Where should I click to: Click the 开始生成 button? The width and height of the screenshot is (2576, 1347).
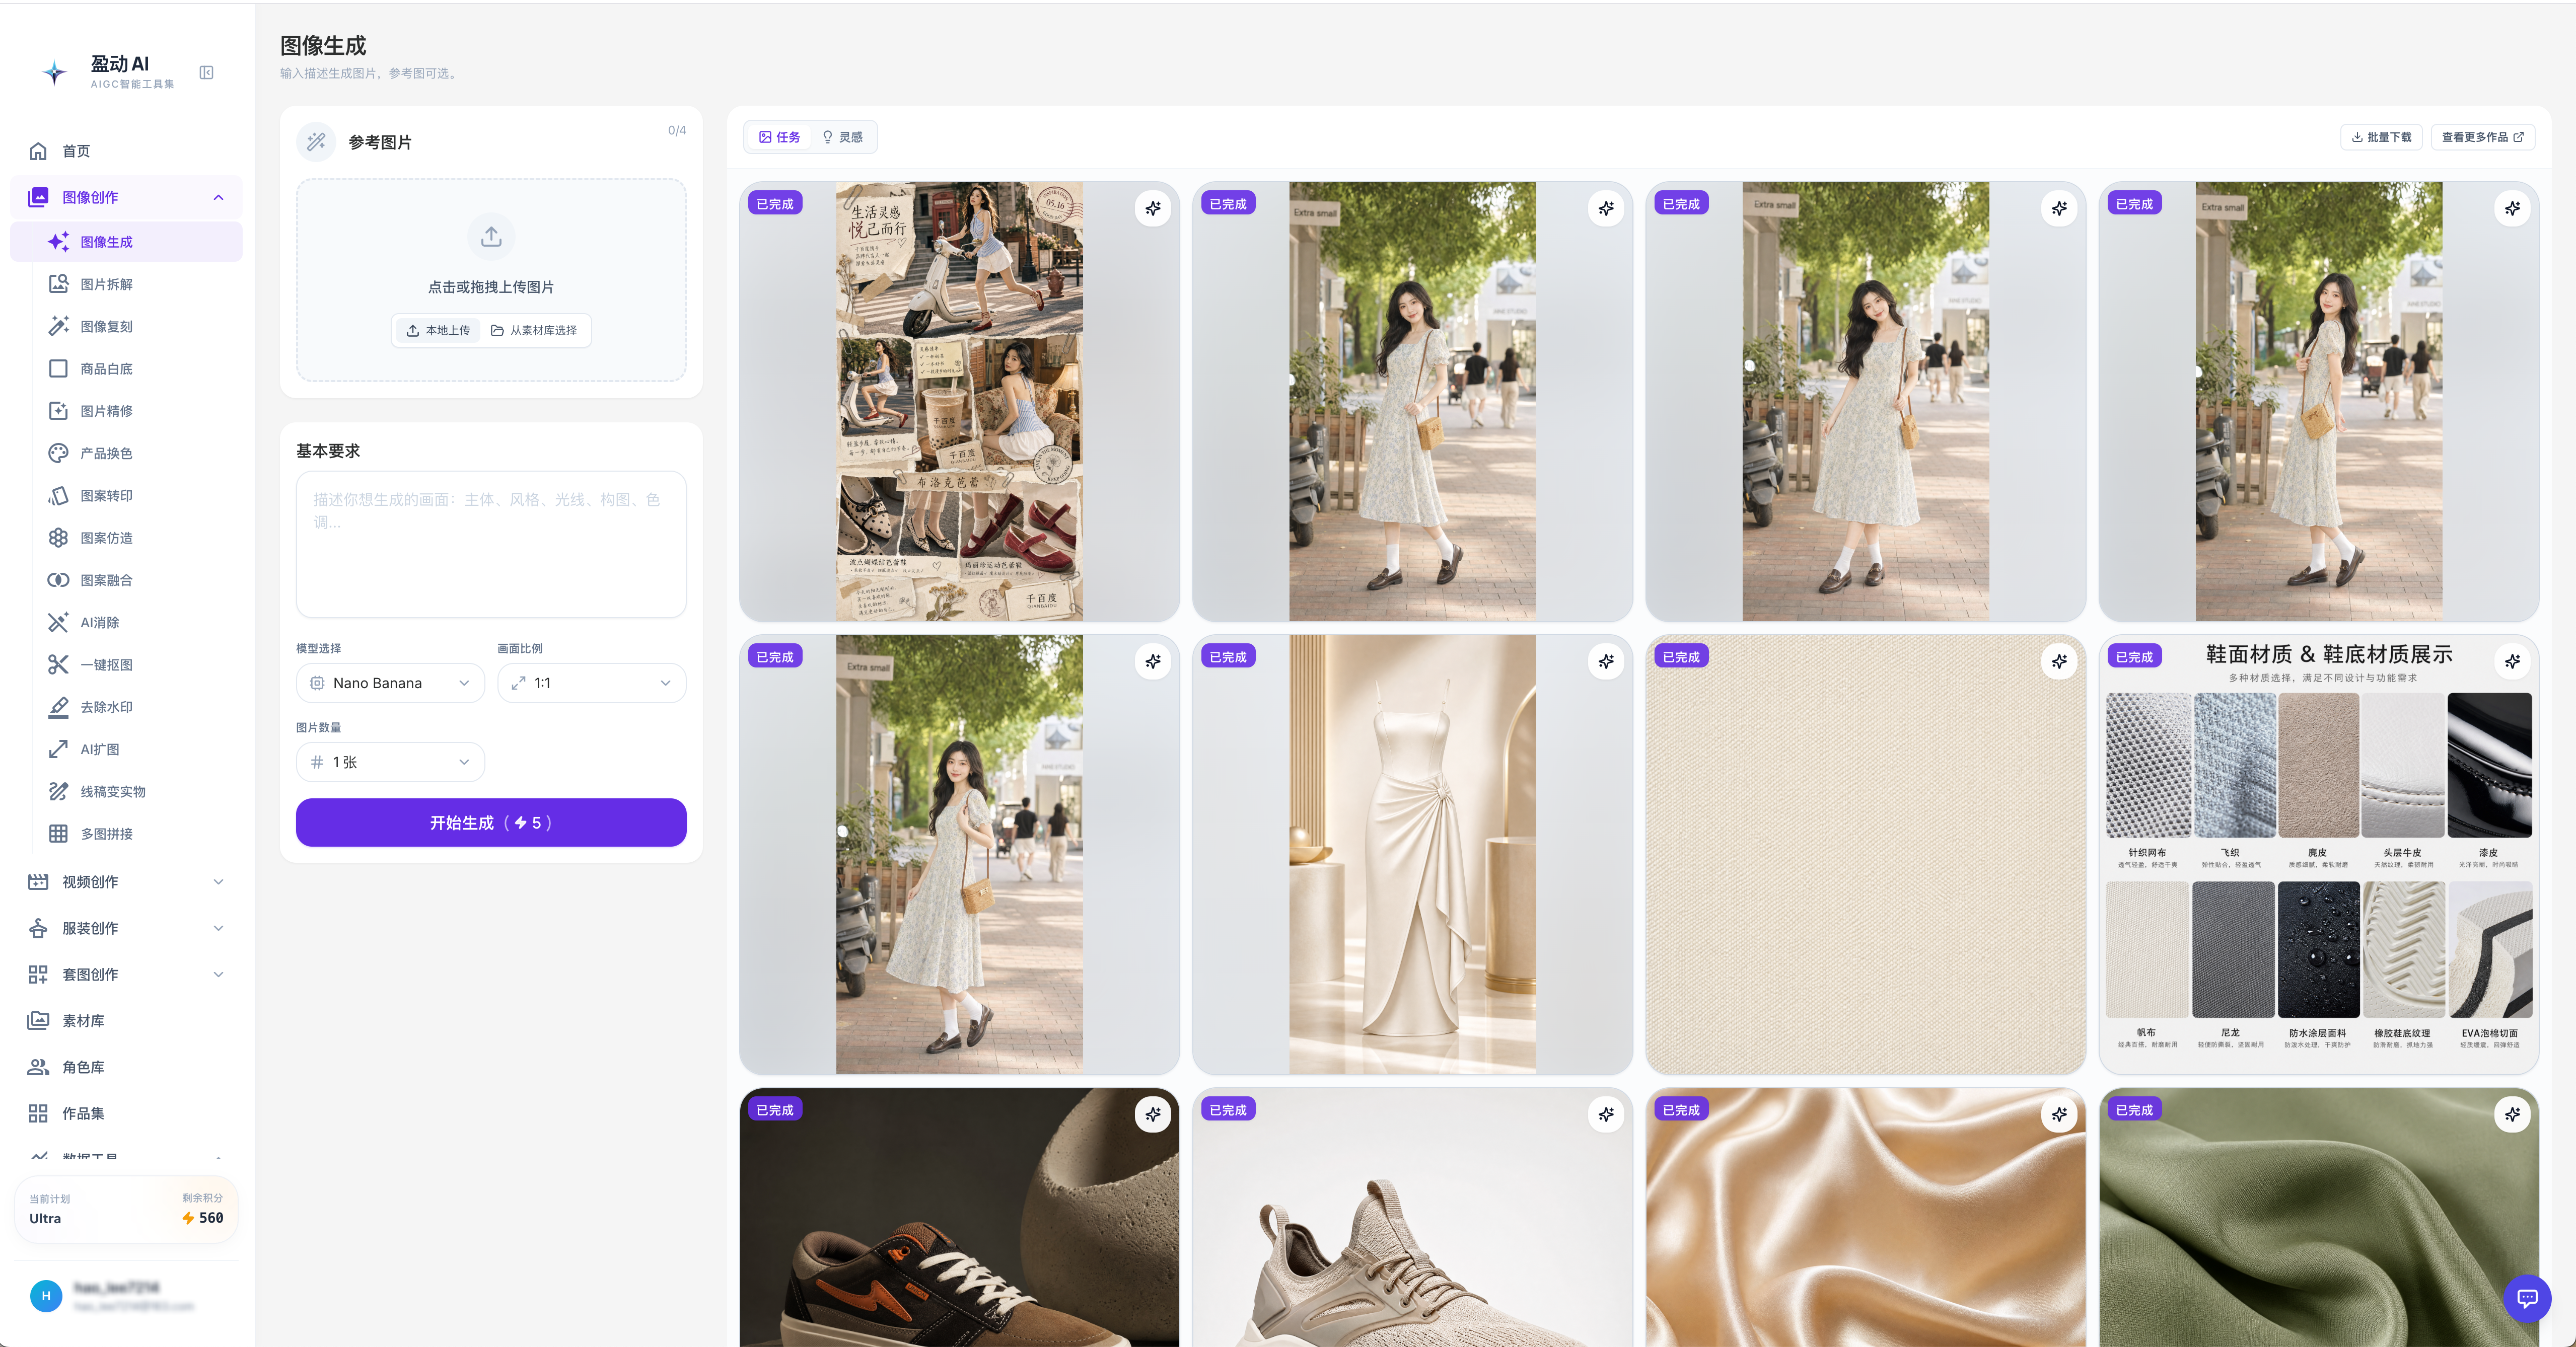(491, 822)
